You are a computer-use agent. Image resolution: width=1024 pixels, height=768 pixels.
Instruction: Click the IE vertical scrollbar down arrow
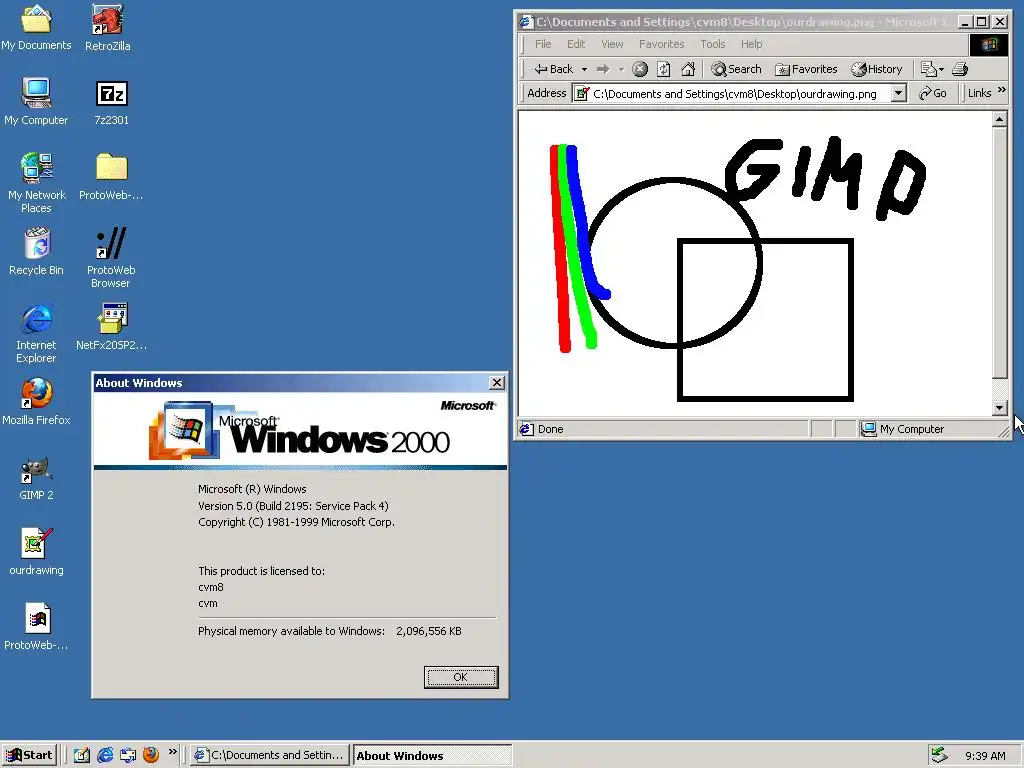[x=999, y=408]
